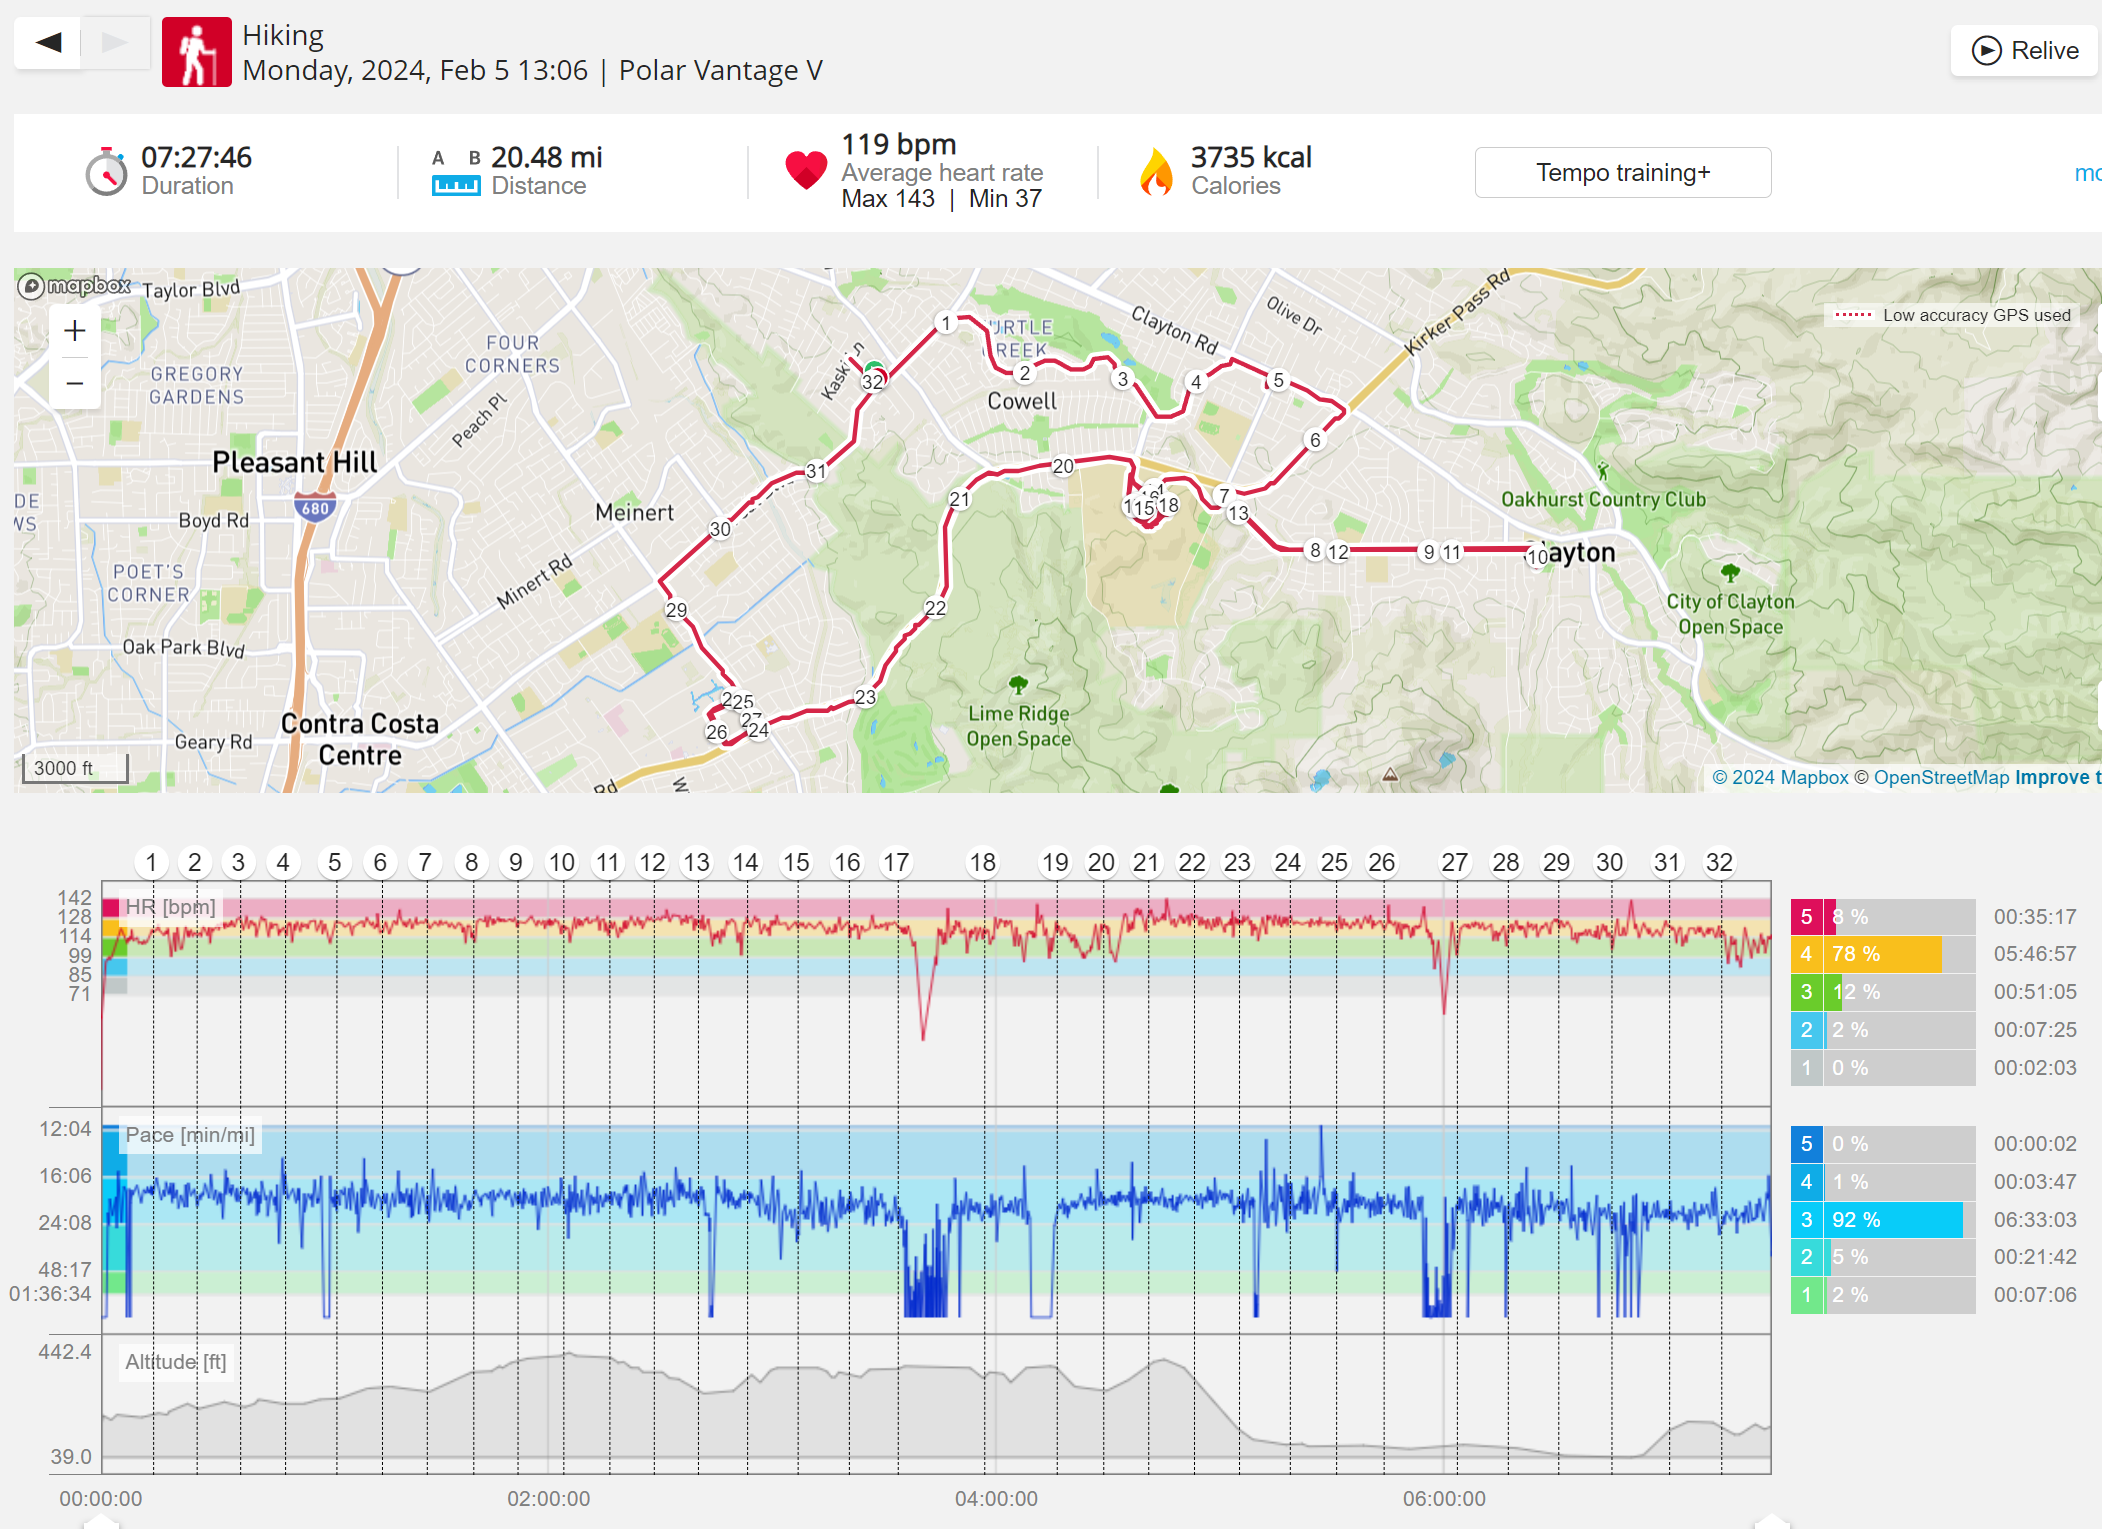Screen dimensions: 2102x1529
Task: Open the Mapbox copyright link
Action: click(x=1780, y=777)
